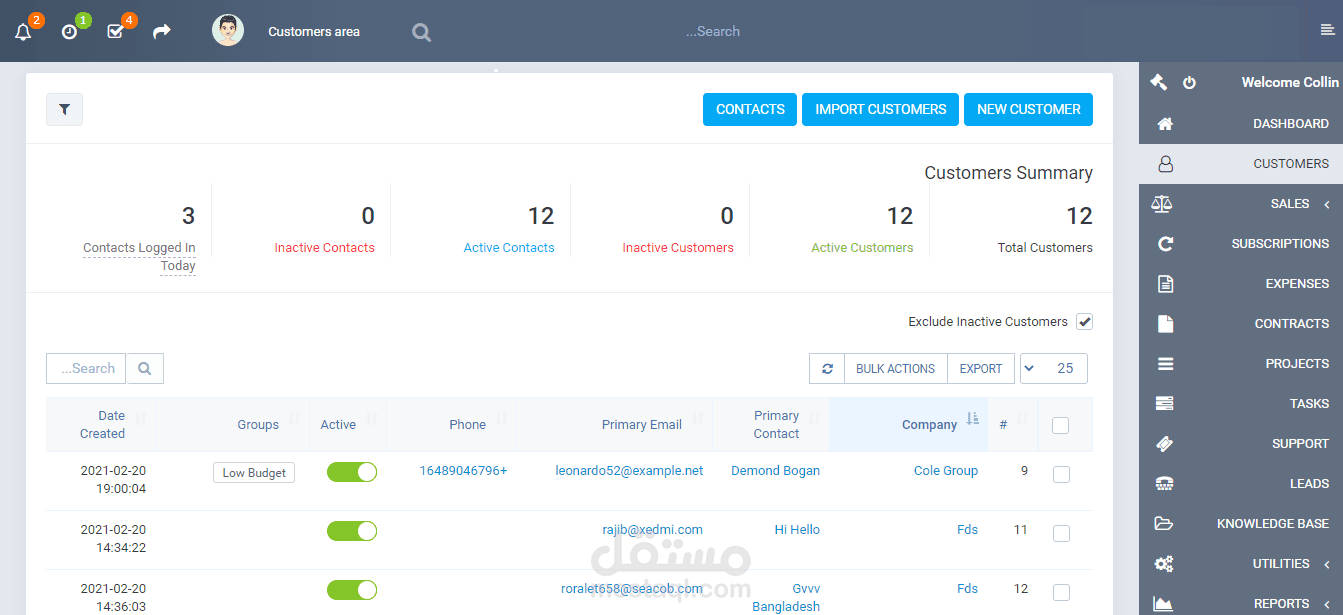Open Subscriptions menu item
The image size is (1343, 615).
1241,244
